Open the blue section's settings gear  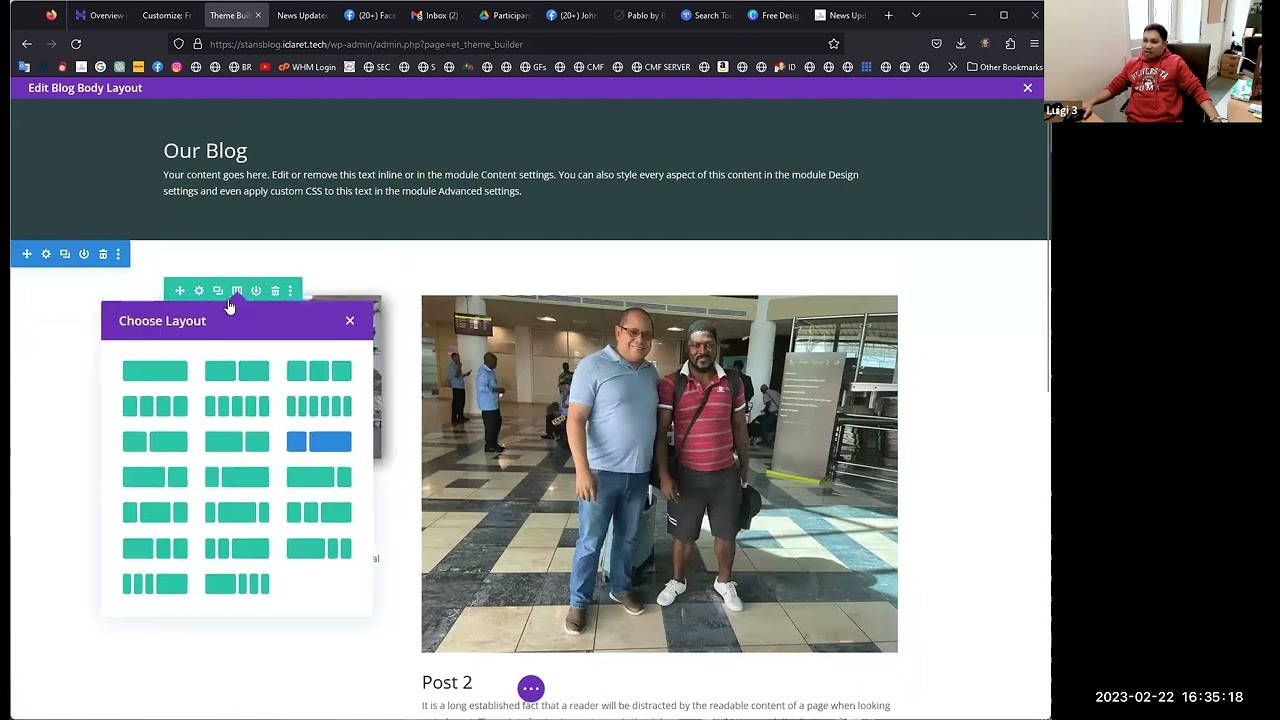46,254
